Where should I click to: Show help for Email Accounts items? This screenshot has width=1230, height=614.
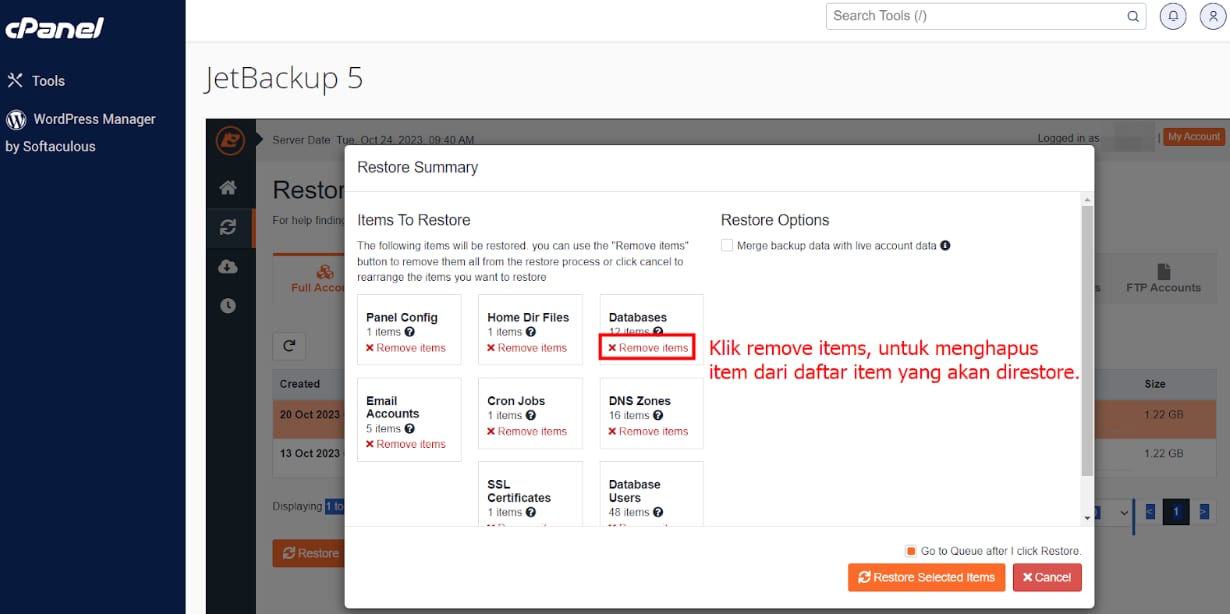409,428
